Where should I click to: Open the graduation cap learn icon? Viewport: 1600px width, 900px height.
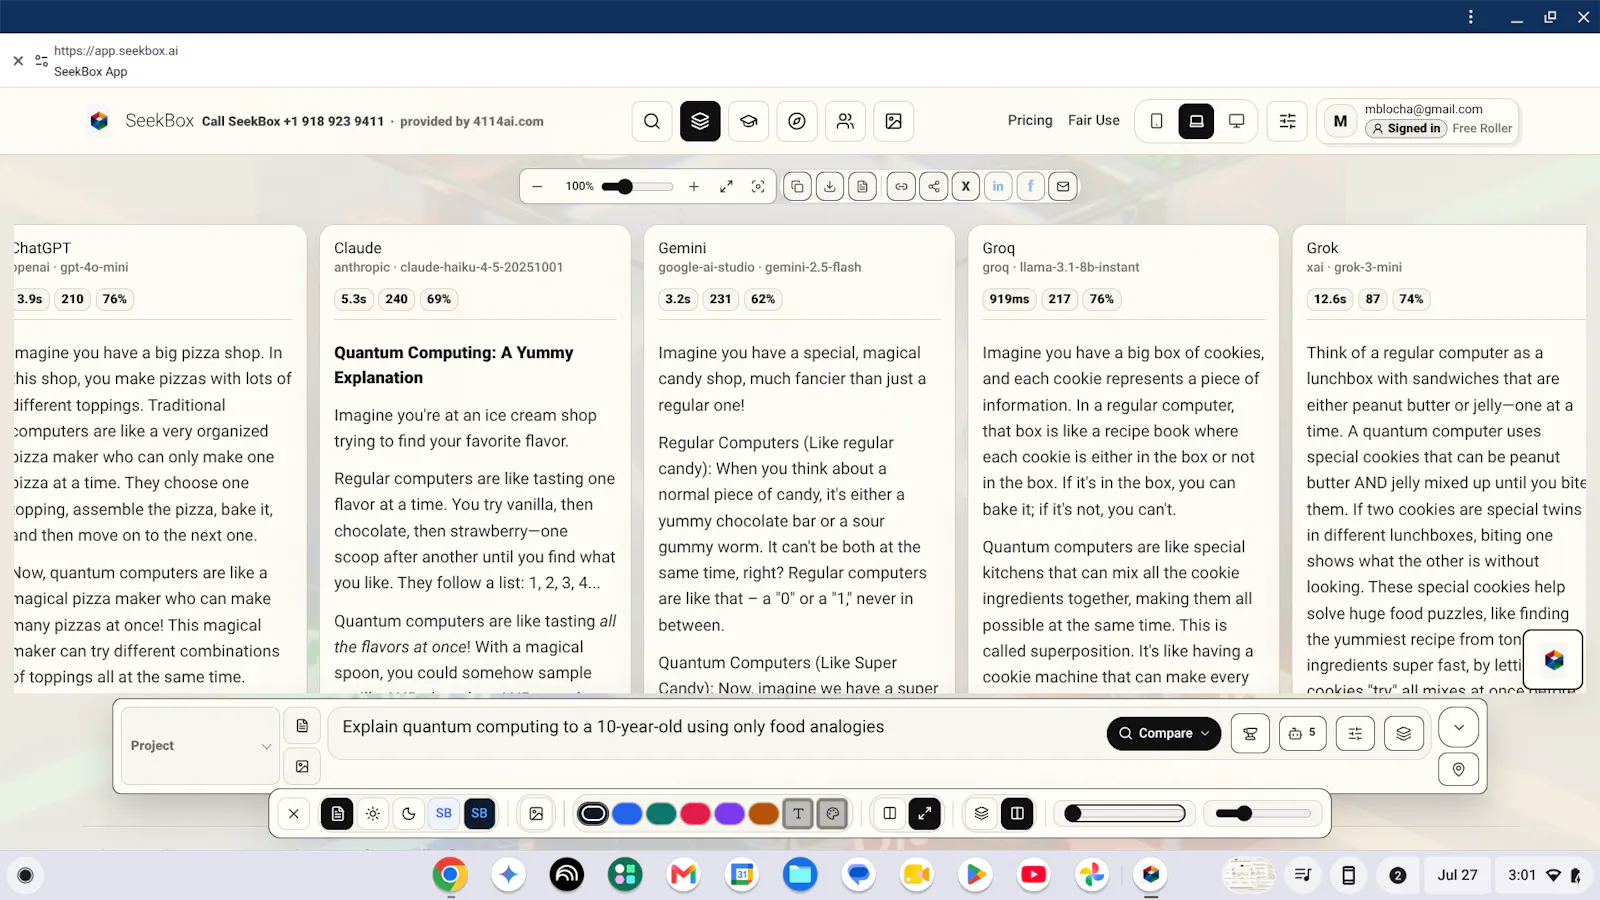point(749,121)
